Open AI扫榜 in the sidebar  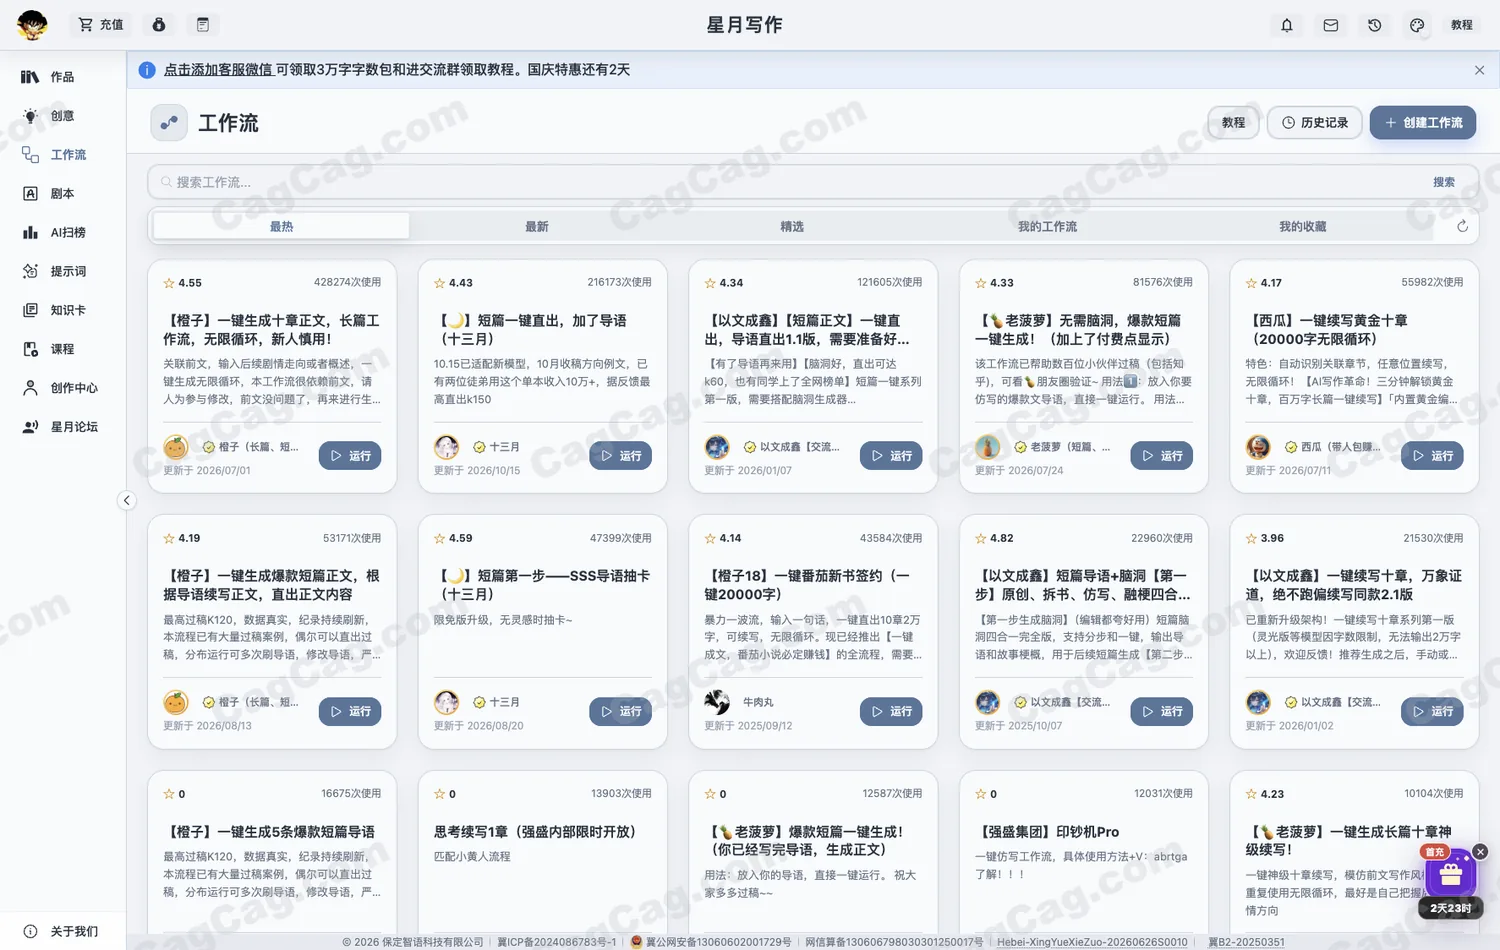coord(62,233)
